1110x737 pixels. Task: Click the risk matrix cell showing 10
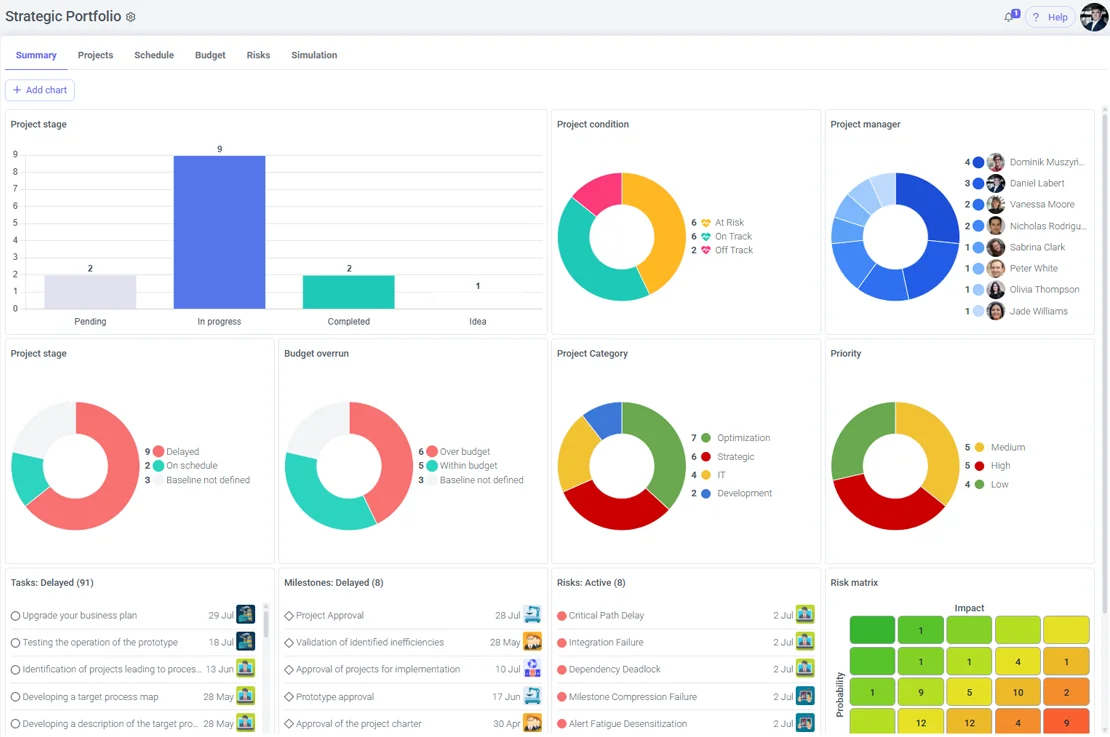coord(1017,692)
